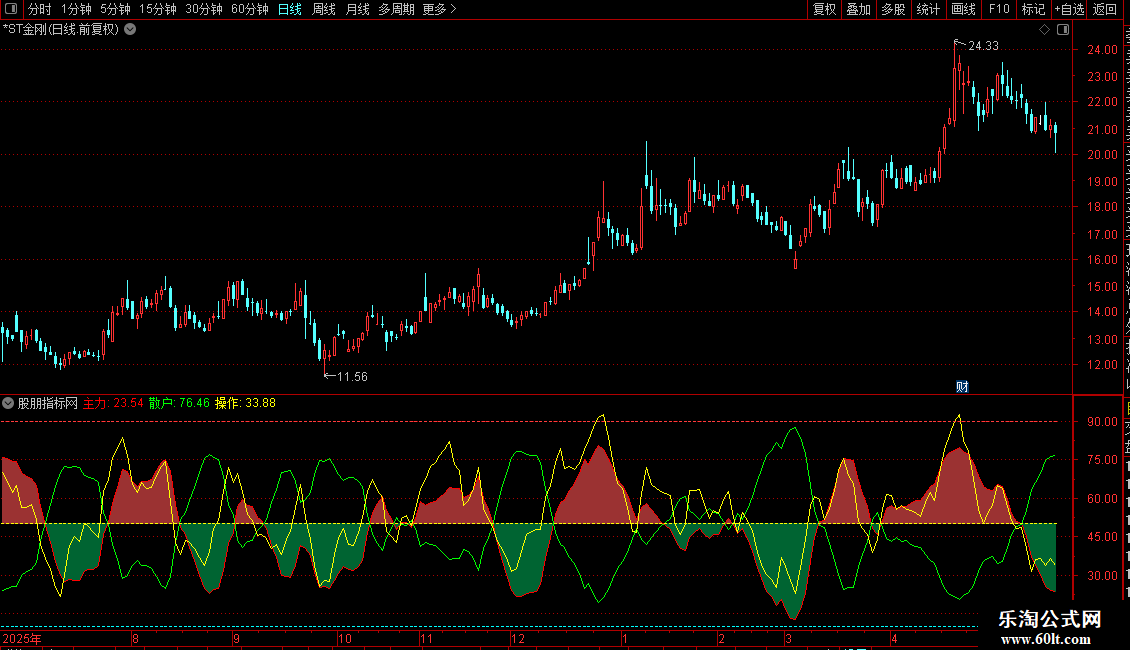
Task: Switch to 日线 daily chart
Action: coord(290,9)
